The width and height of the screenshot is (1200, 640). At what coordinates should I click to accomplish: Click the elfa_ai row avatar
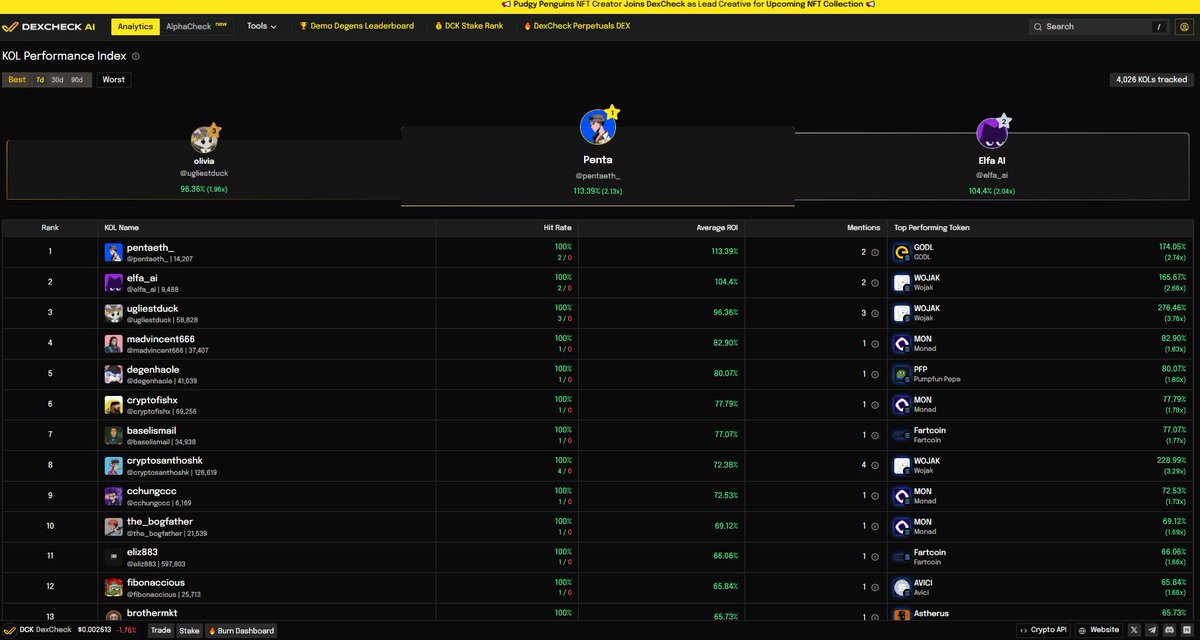pyautogui.click(x=113, y=283)
